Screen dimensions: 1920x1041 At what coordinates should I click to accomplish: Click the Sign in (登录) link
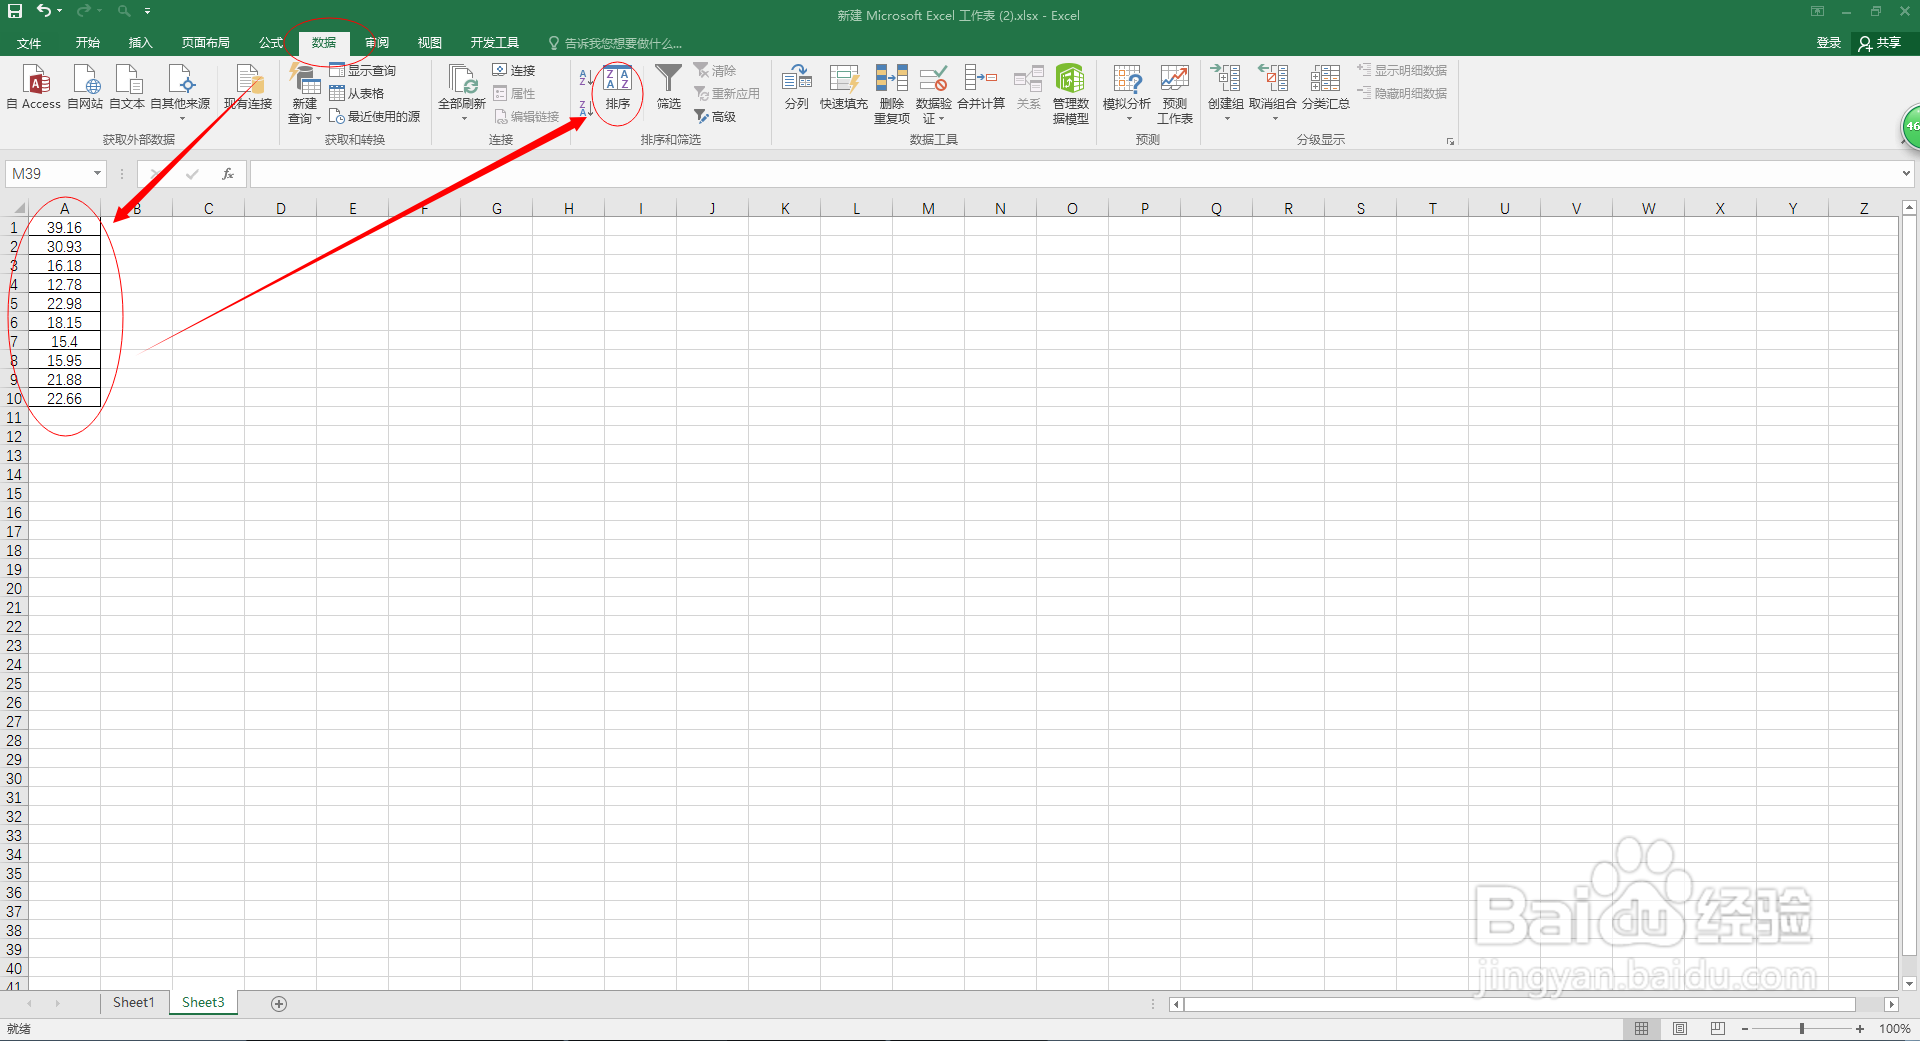click(x=1829, y=43)
